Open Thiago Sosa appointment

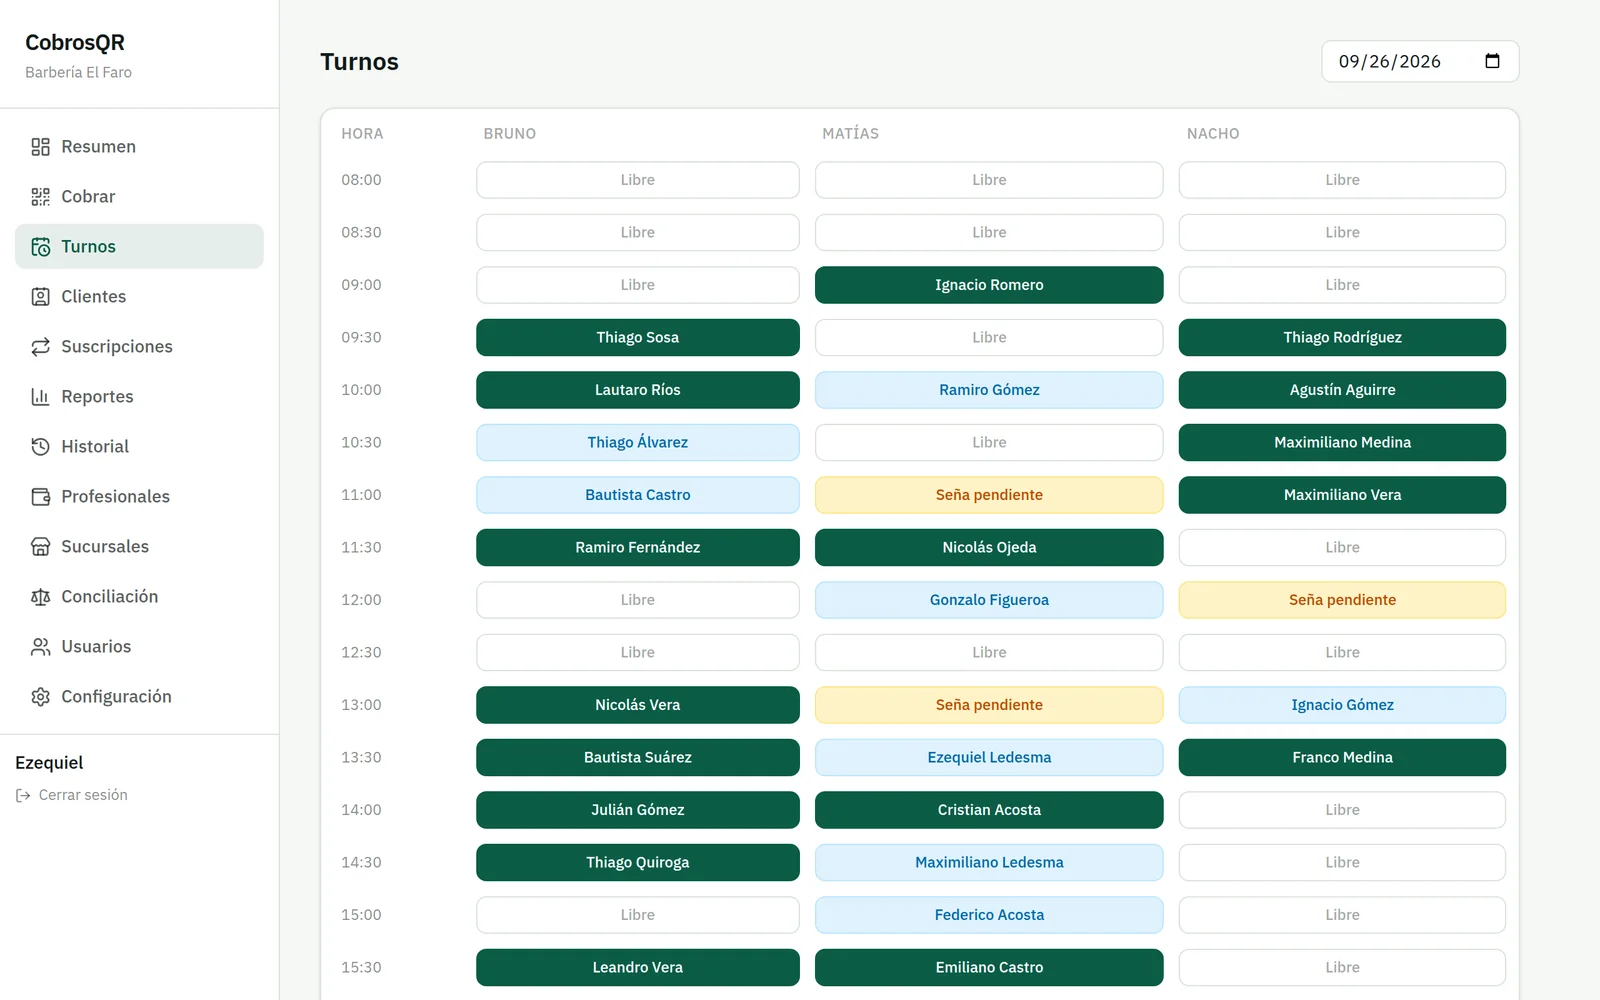tap(638, 337)
